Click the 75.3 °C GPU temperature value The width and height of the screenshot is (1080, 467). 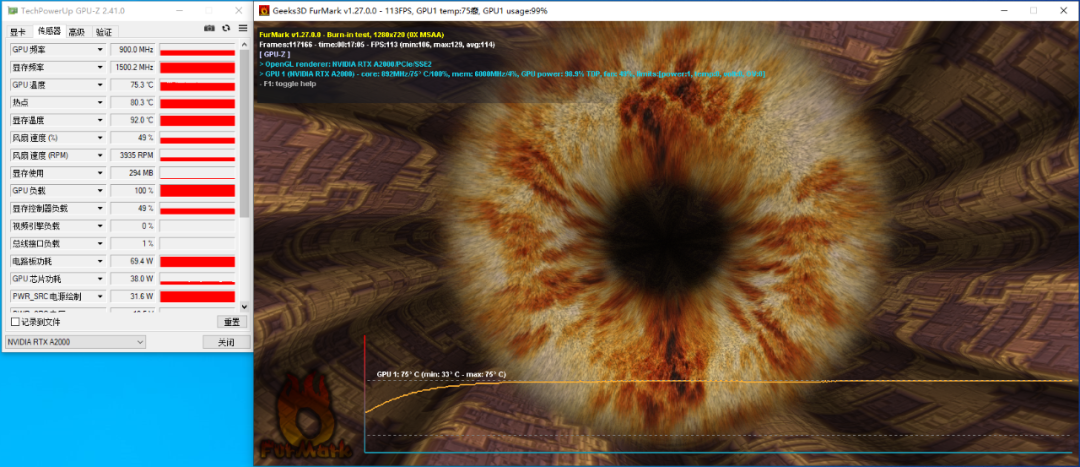pos(133,85)
